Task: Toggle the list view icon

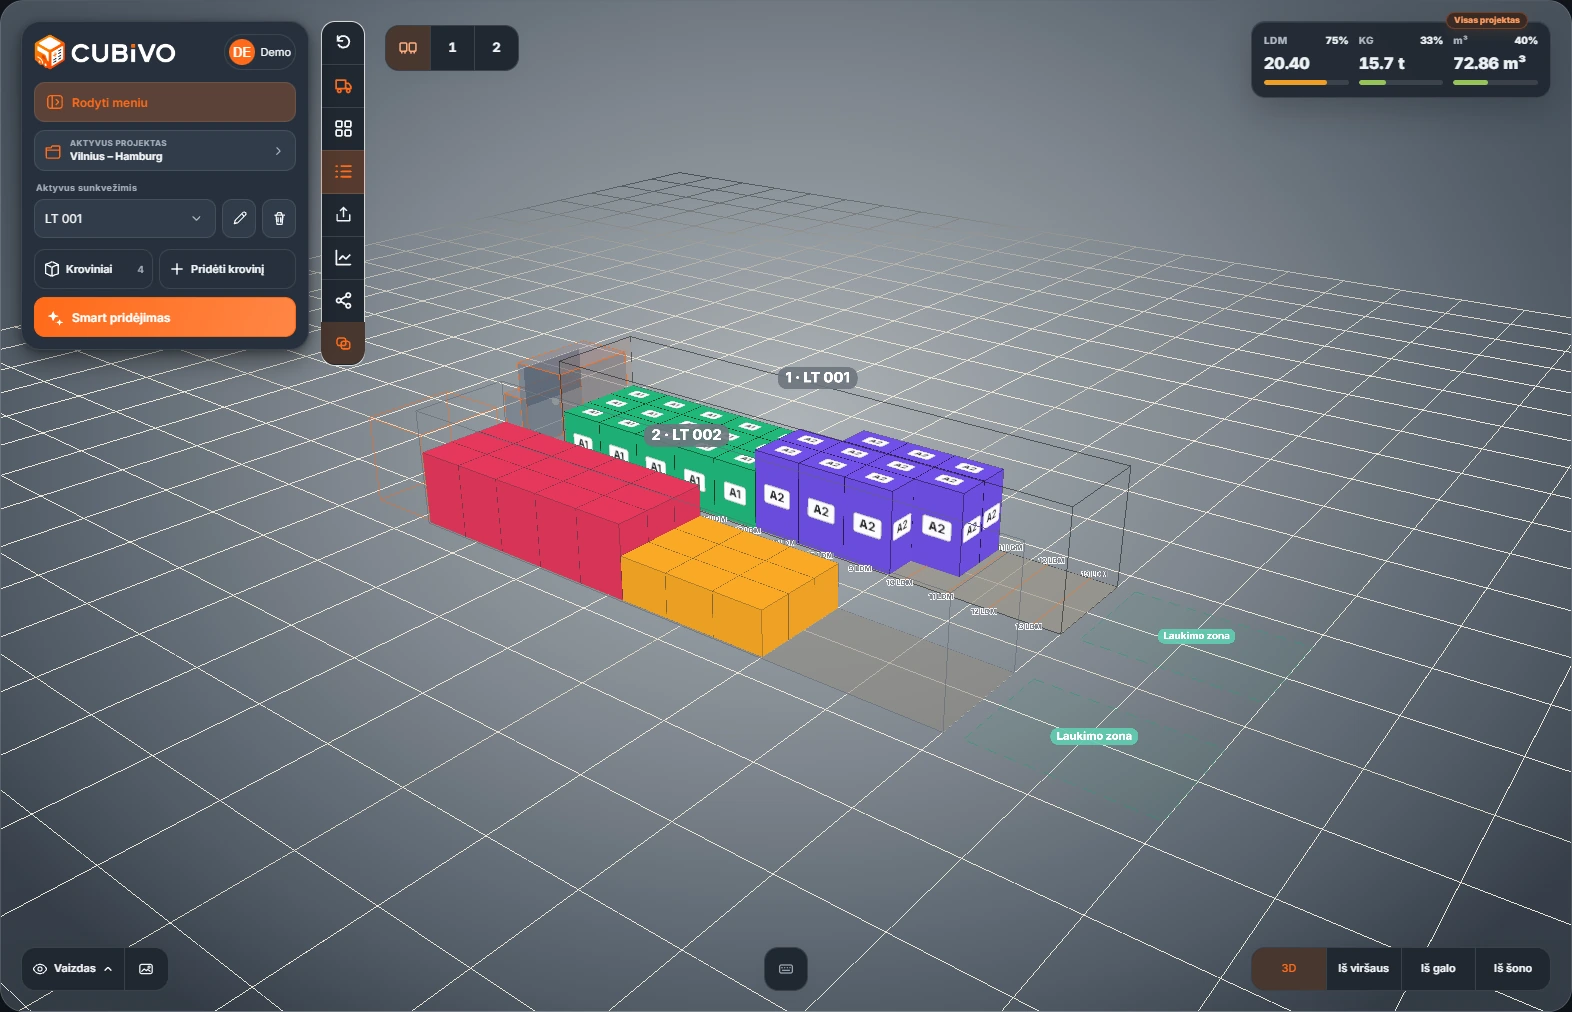Action: [x=343, y=172]
